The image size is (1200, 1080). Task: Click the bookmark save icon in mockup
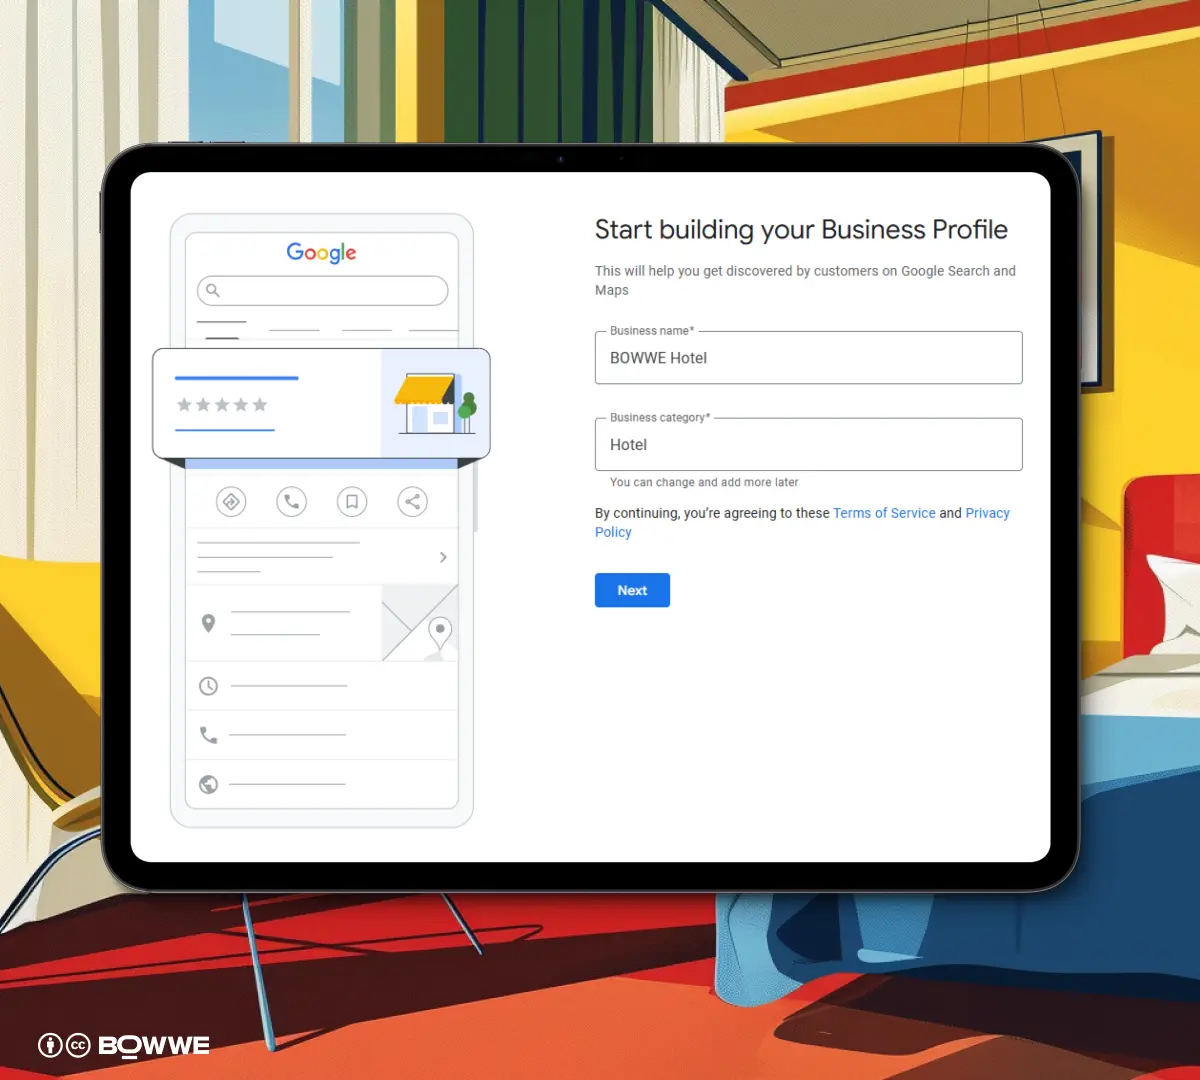352,502
